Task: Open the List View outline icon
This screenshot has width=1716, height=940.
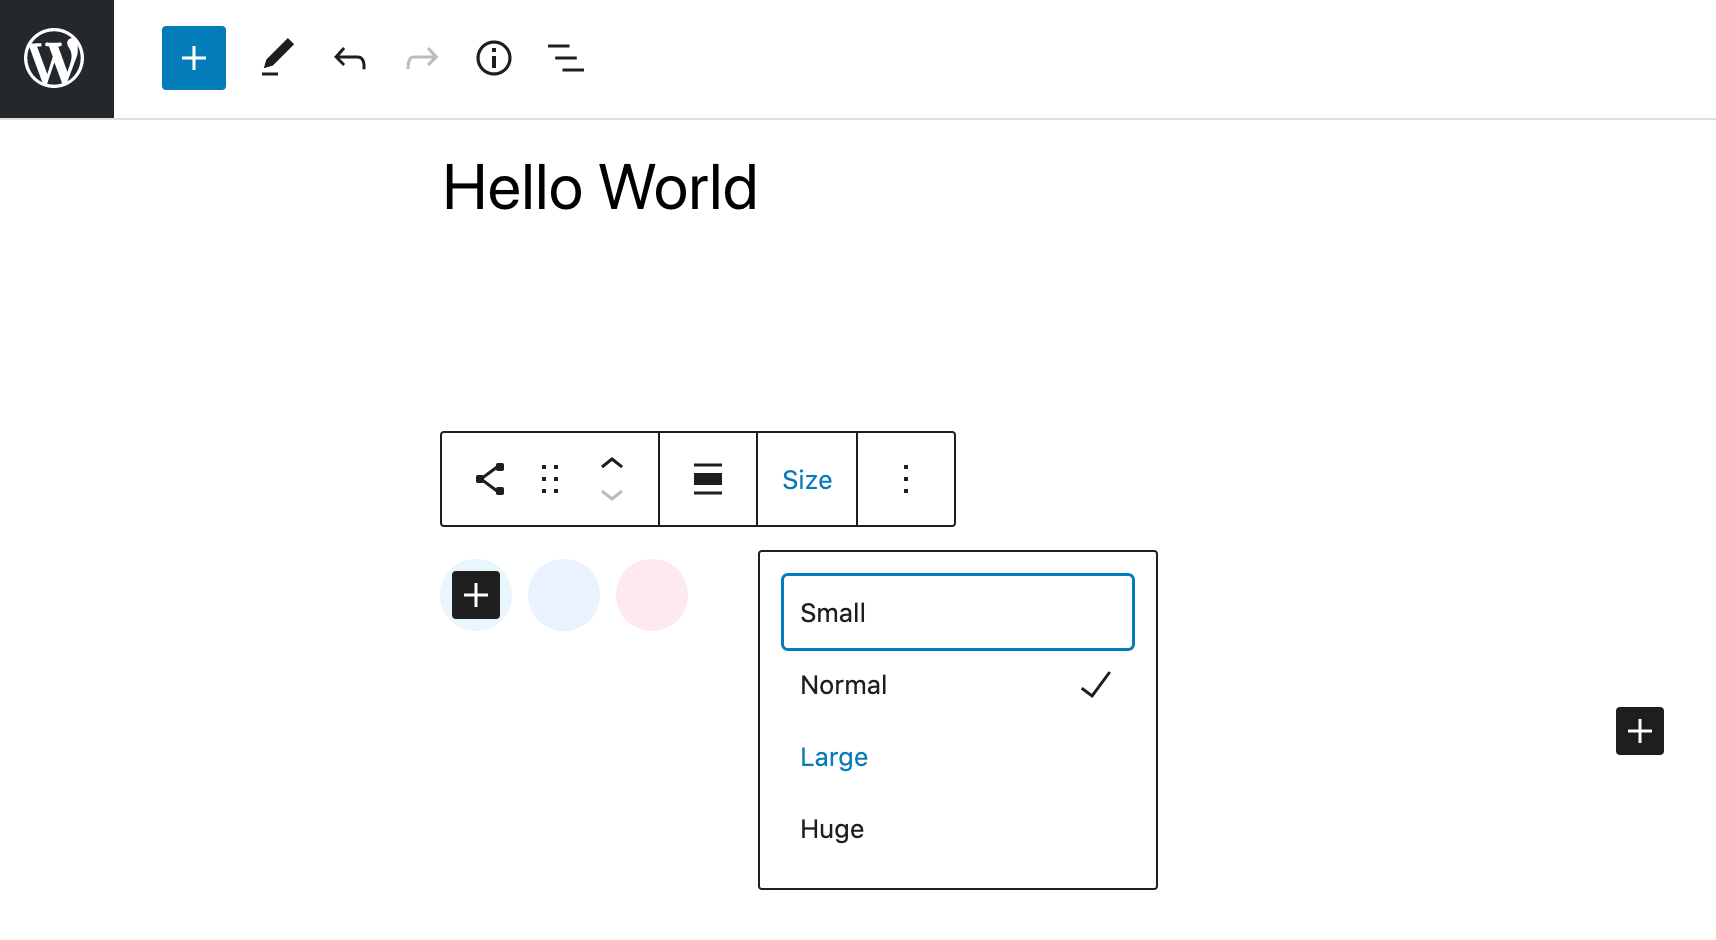Action: [x=566, y=59]
